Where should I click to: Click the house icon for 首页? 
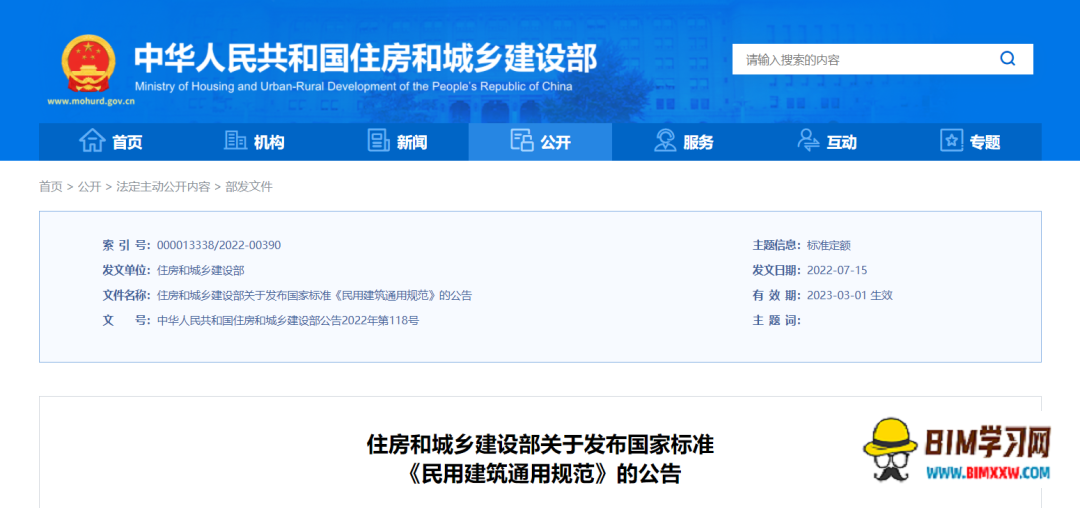92,141
